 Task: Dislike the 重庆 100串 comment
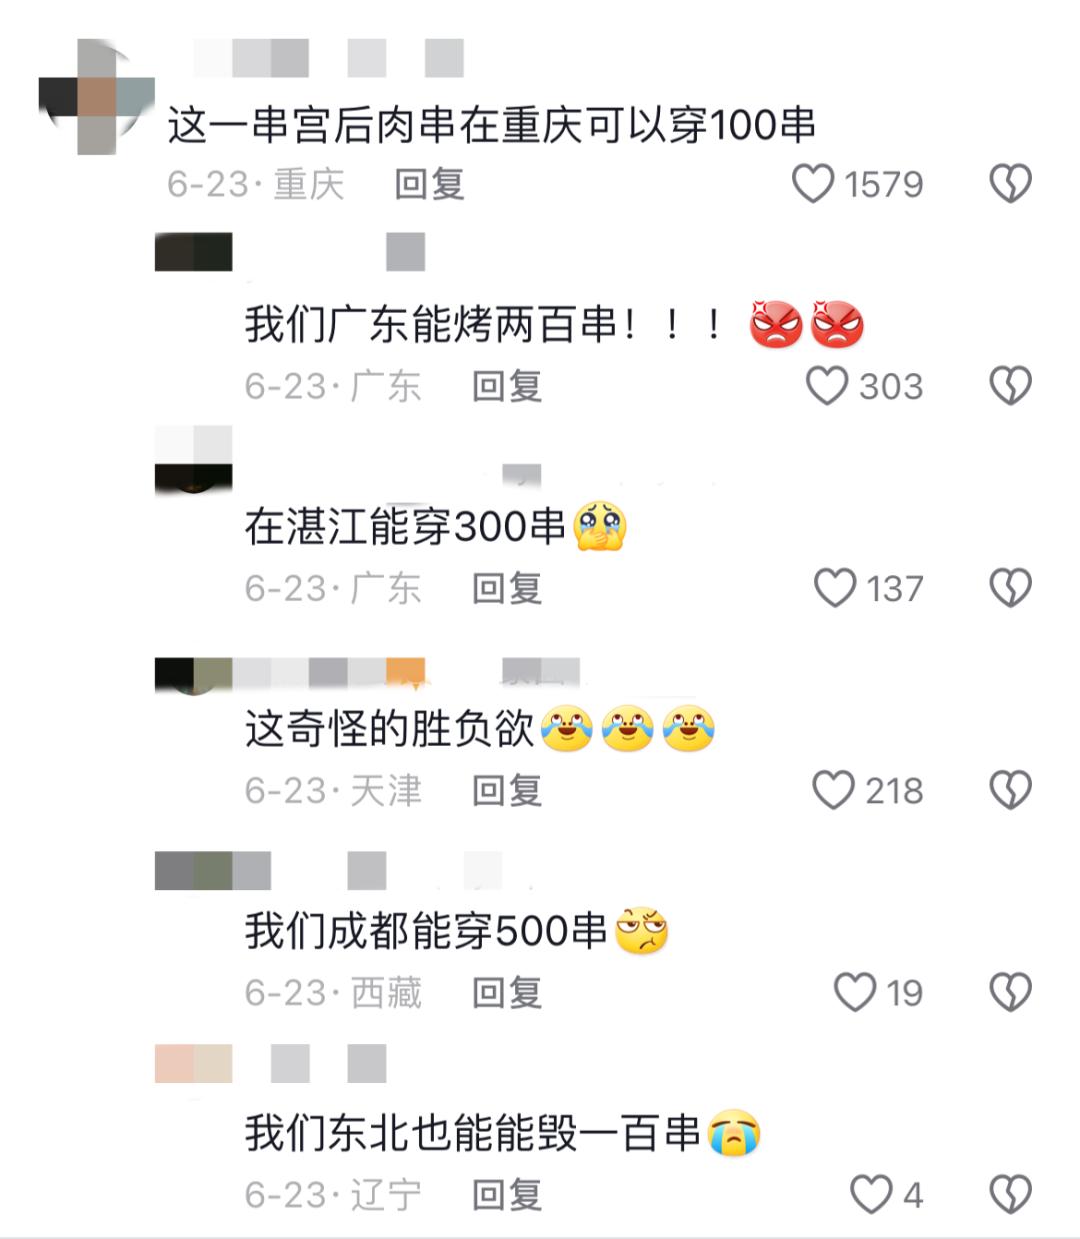pos(1010,185)
